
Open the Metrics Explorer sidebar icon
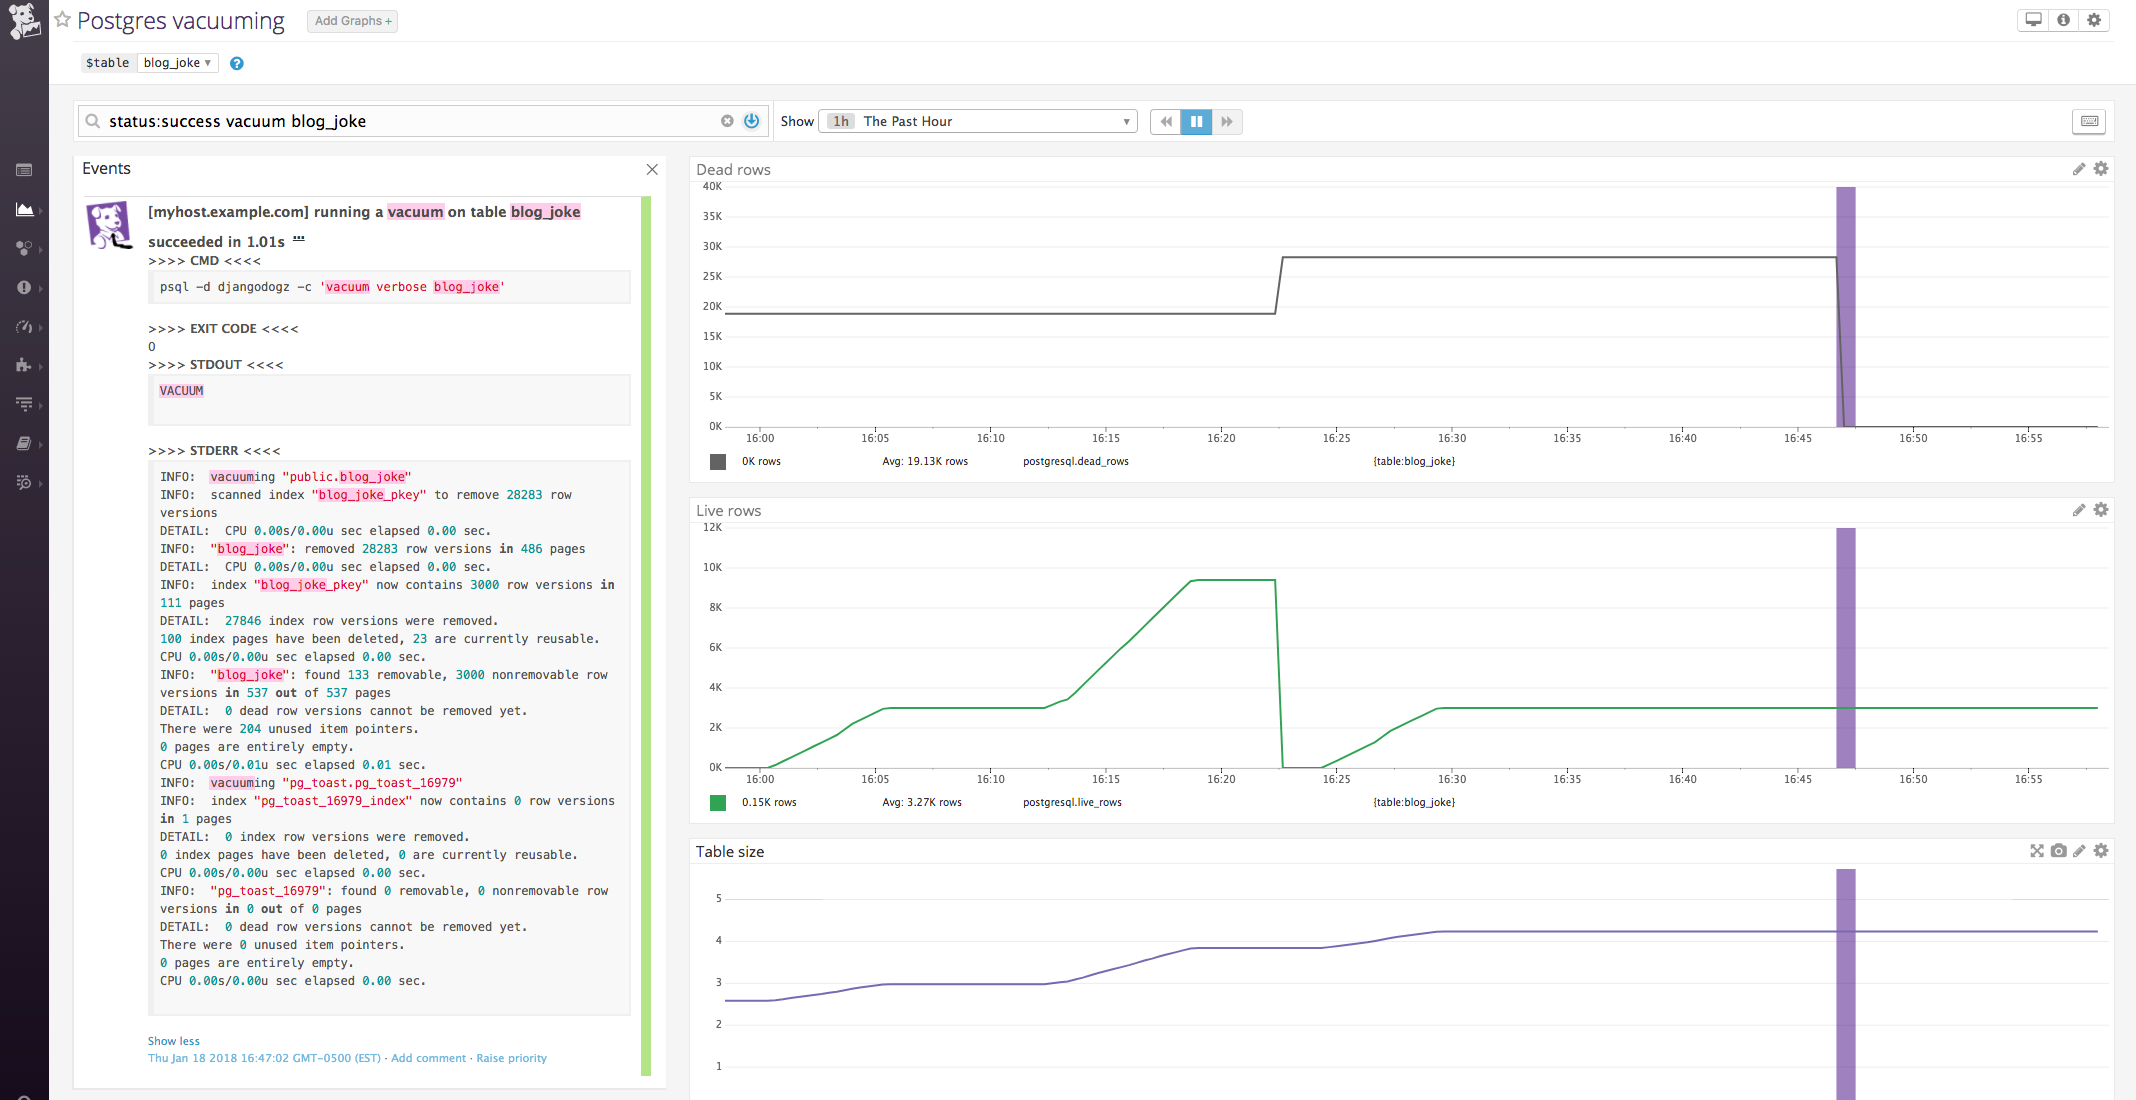pos(25,210)
